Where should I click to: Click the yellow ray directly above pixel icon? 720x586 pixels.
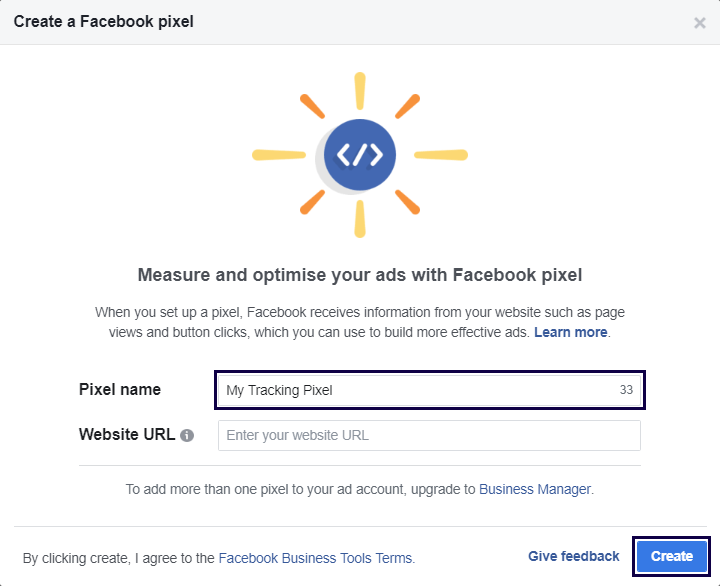click(360, 91)
